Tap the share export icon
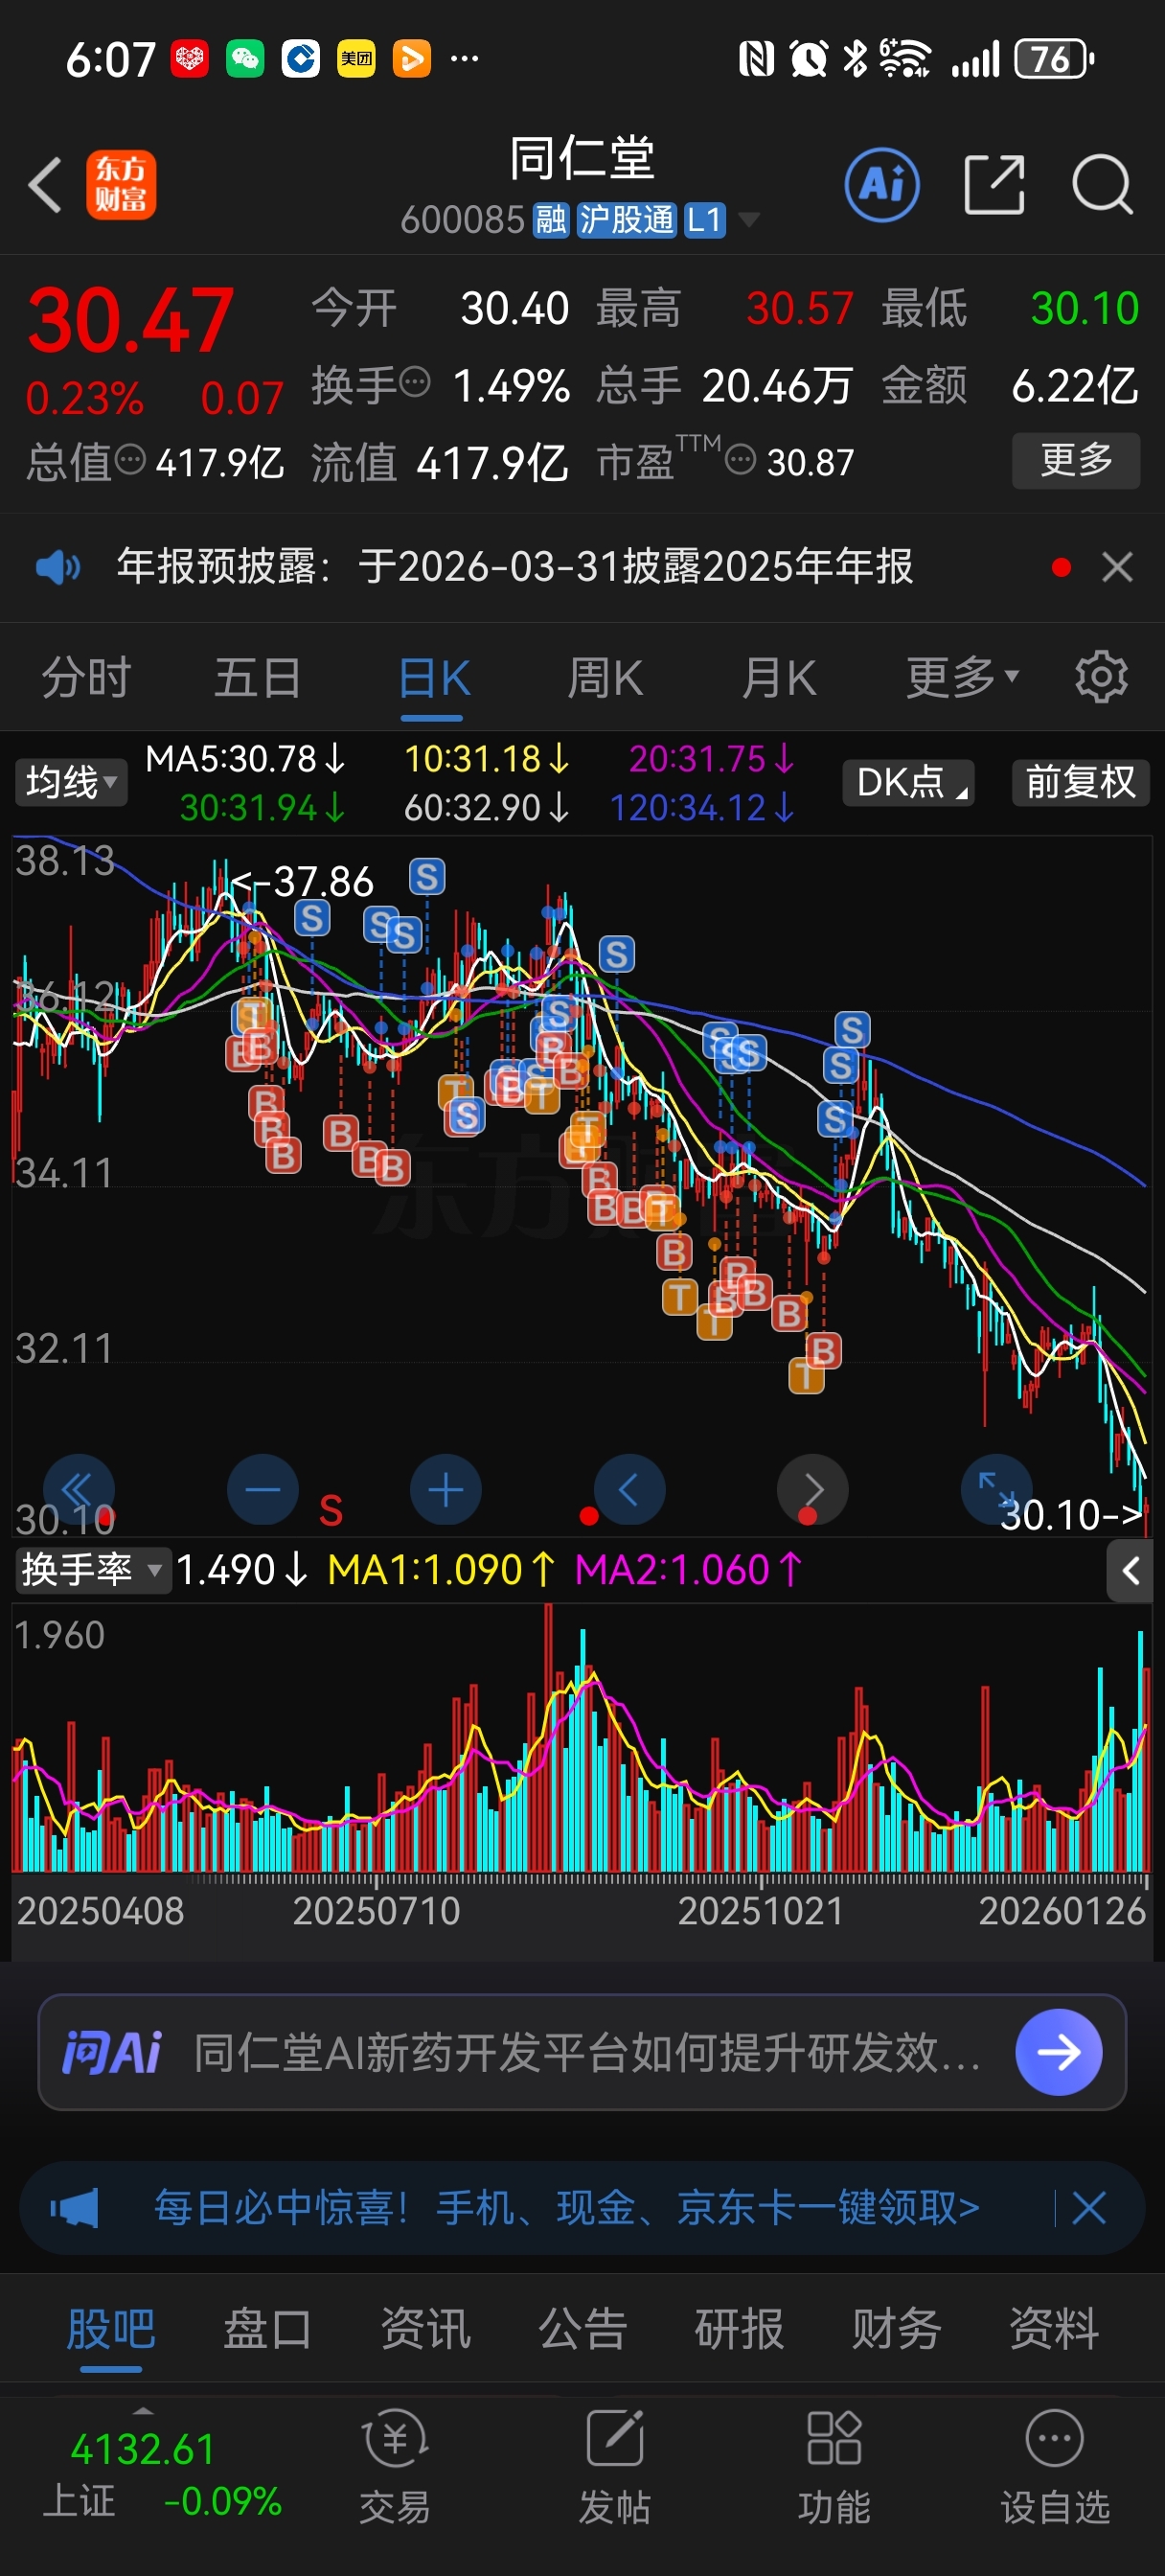This screenshot has height=2576, width=1165. (x=994, y=185)
